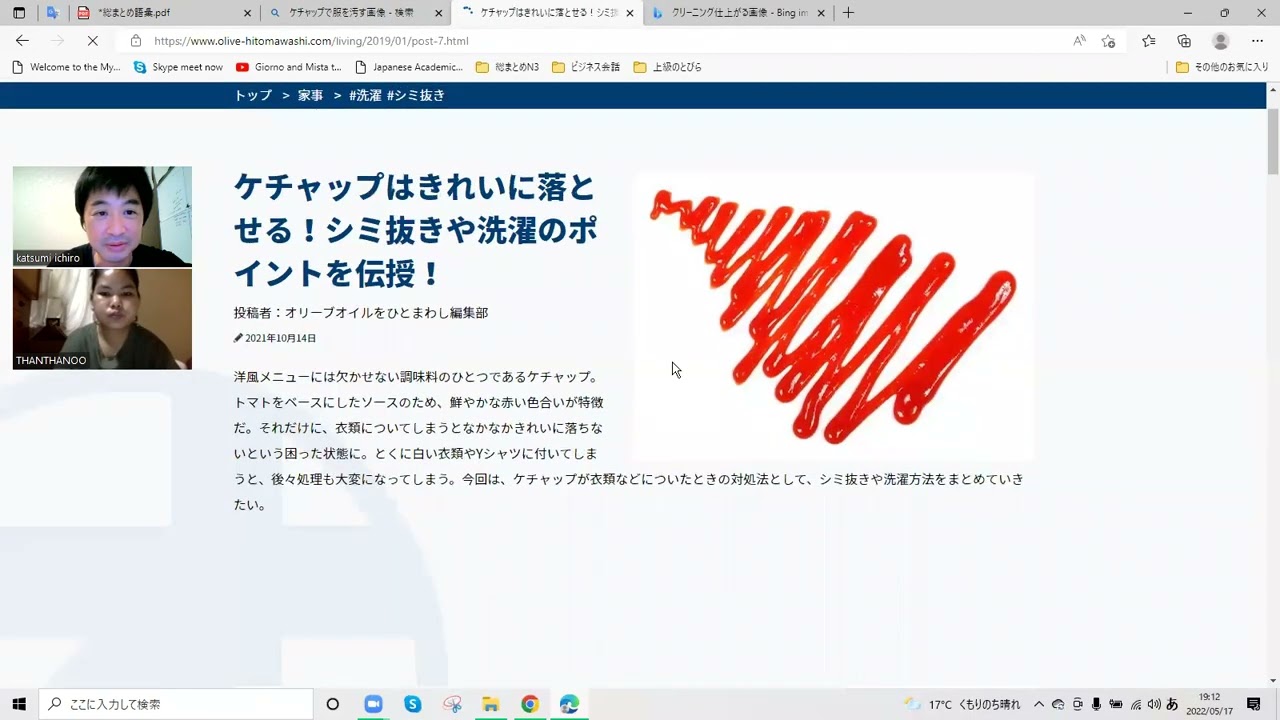Open Task View circle icon on taskbar

click(333, 704)
